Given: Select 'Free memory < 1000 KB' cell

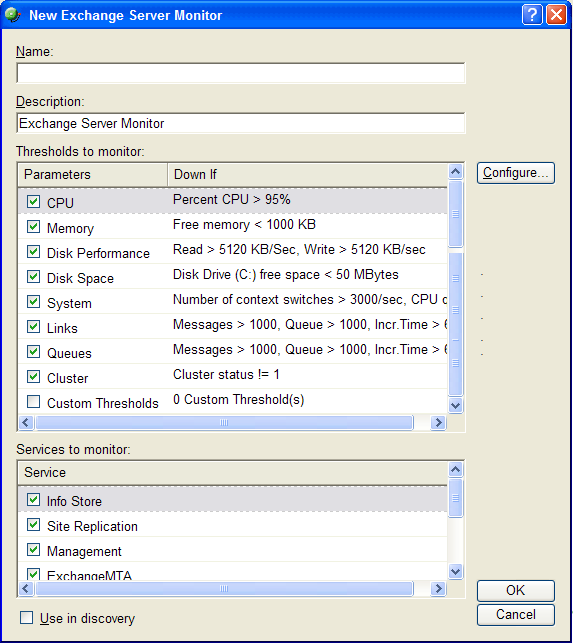Looking at the screenshot, I should [x=244, y=225].
